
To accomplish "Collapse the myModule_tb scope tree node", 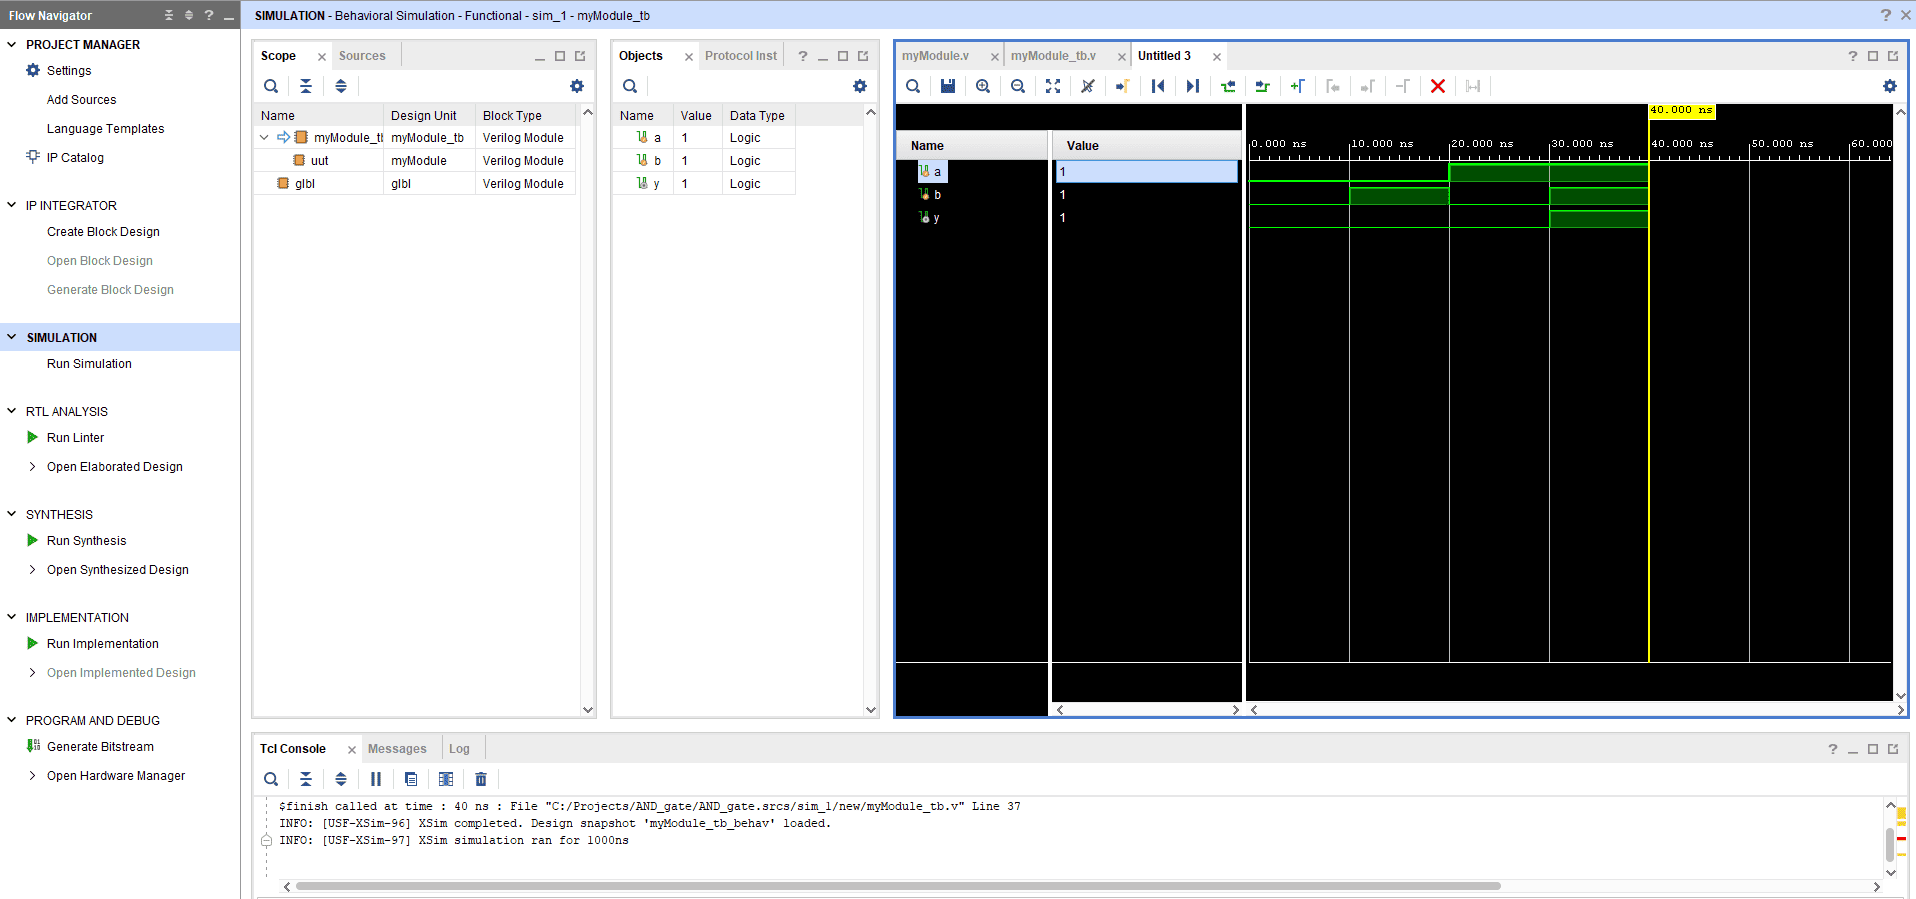I will click(x=264, y=138).
